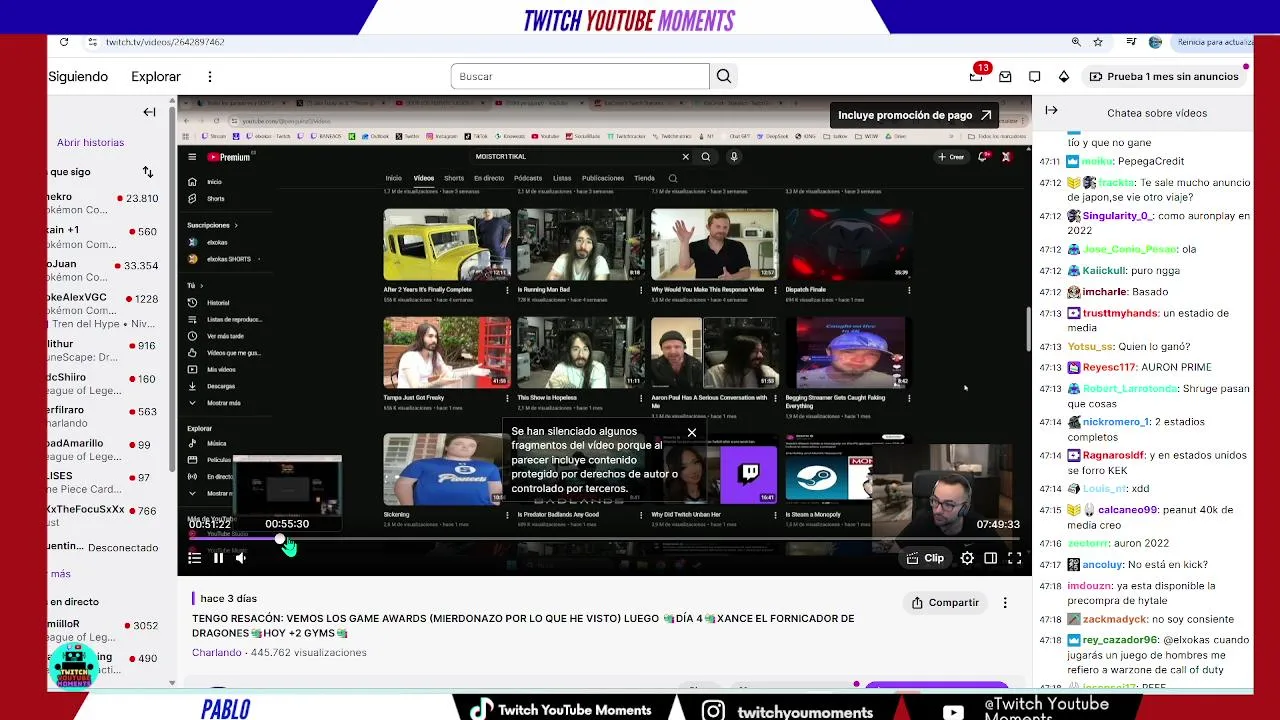1280x720 pixels.
Task: Open the chapters list icon in player
Action: (x=194, y=558)
